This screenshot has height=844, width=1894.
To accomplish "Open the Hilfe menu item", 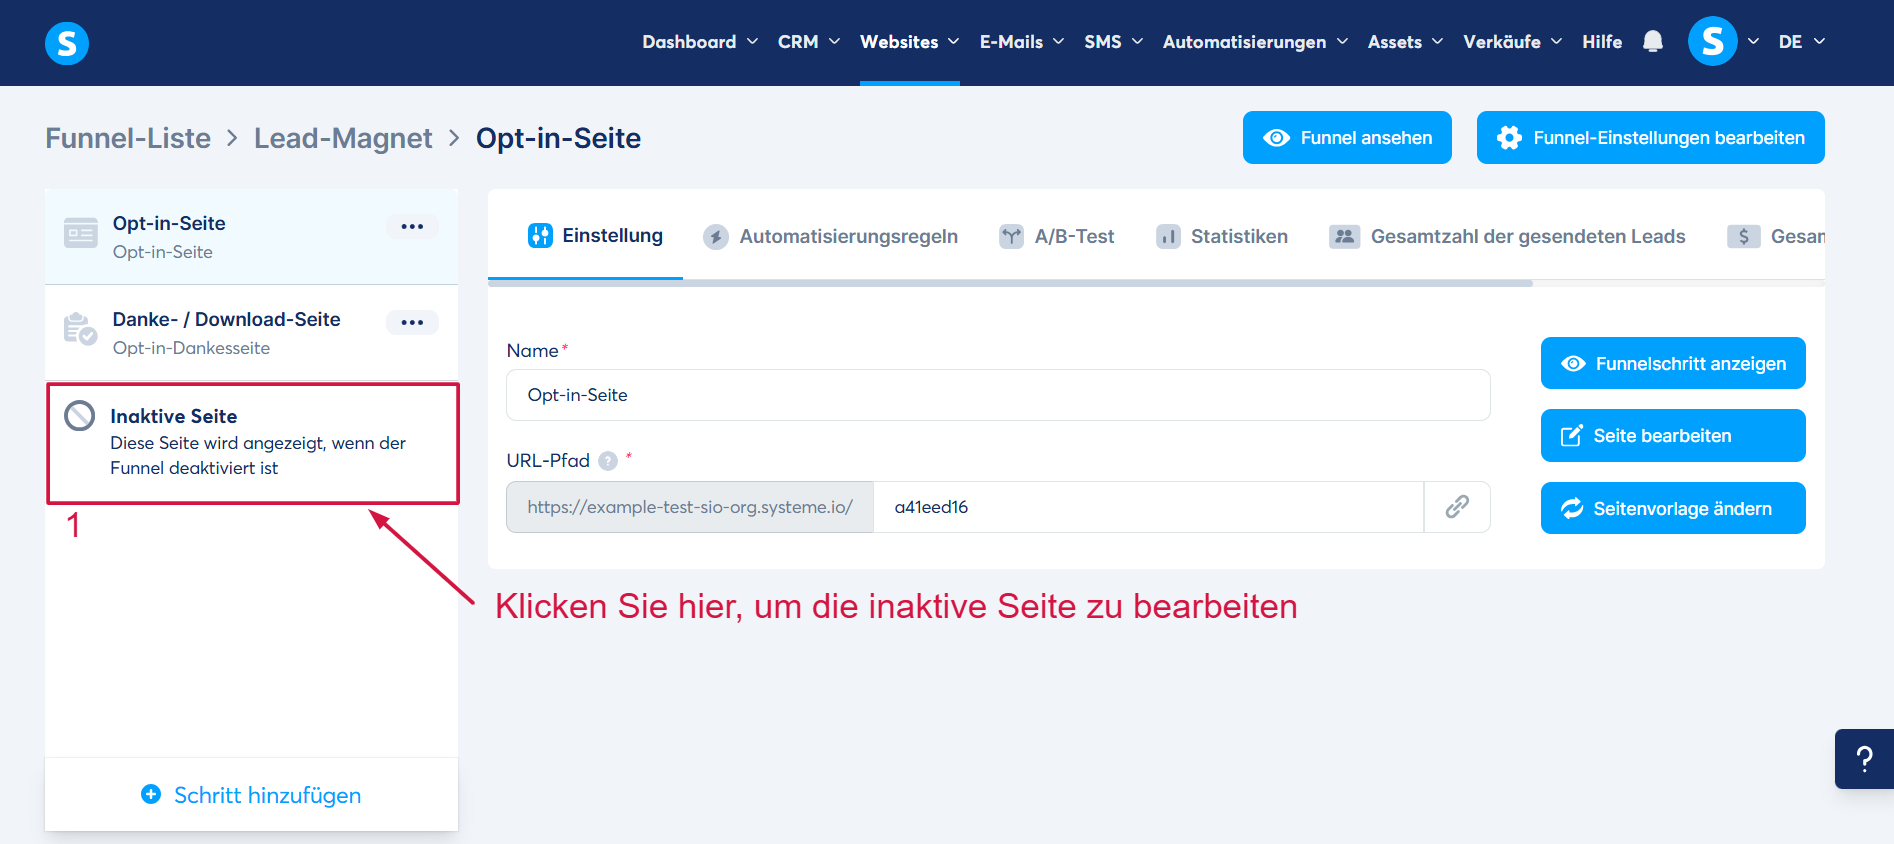I will coord(1602,42).
